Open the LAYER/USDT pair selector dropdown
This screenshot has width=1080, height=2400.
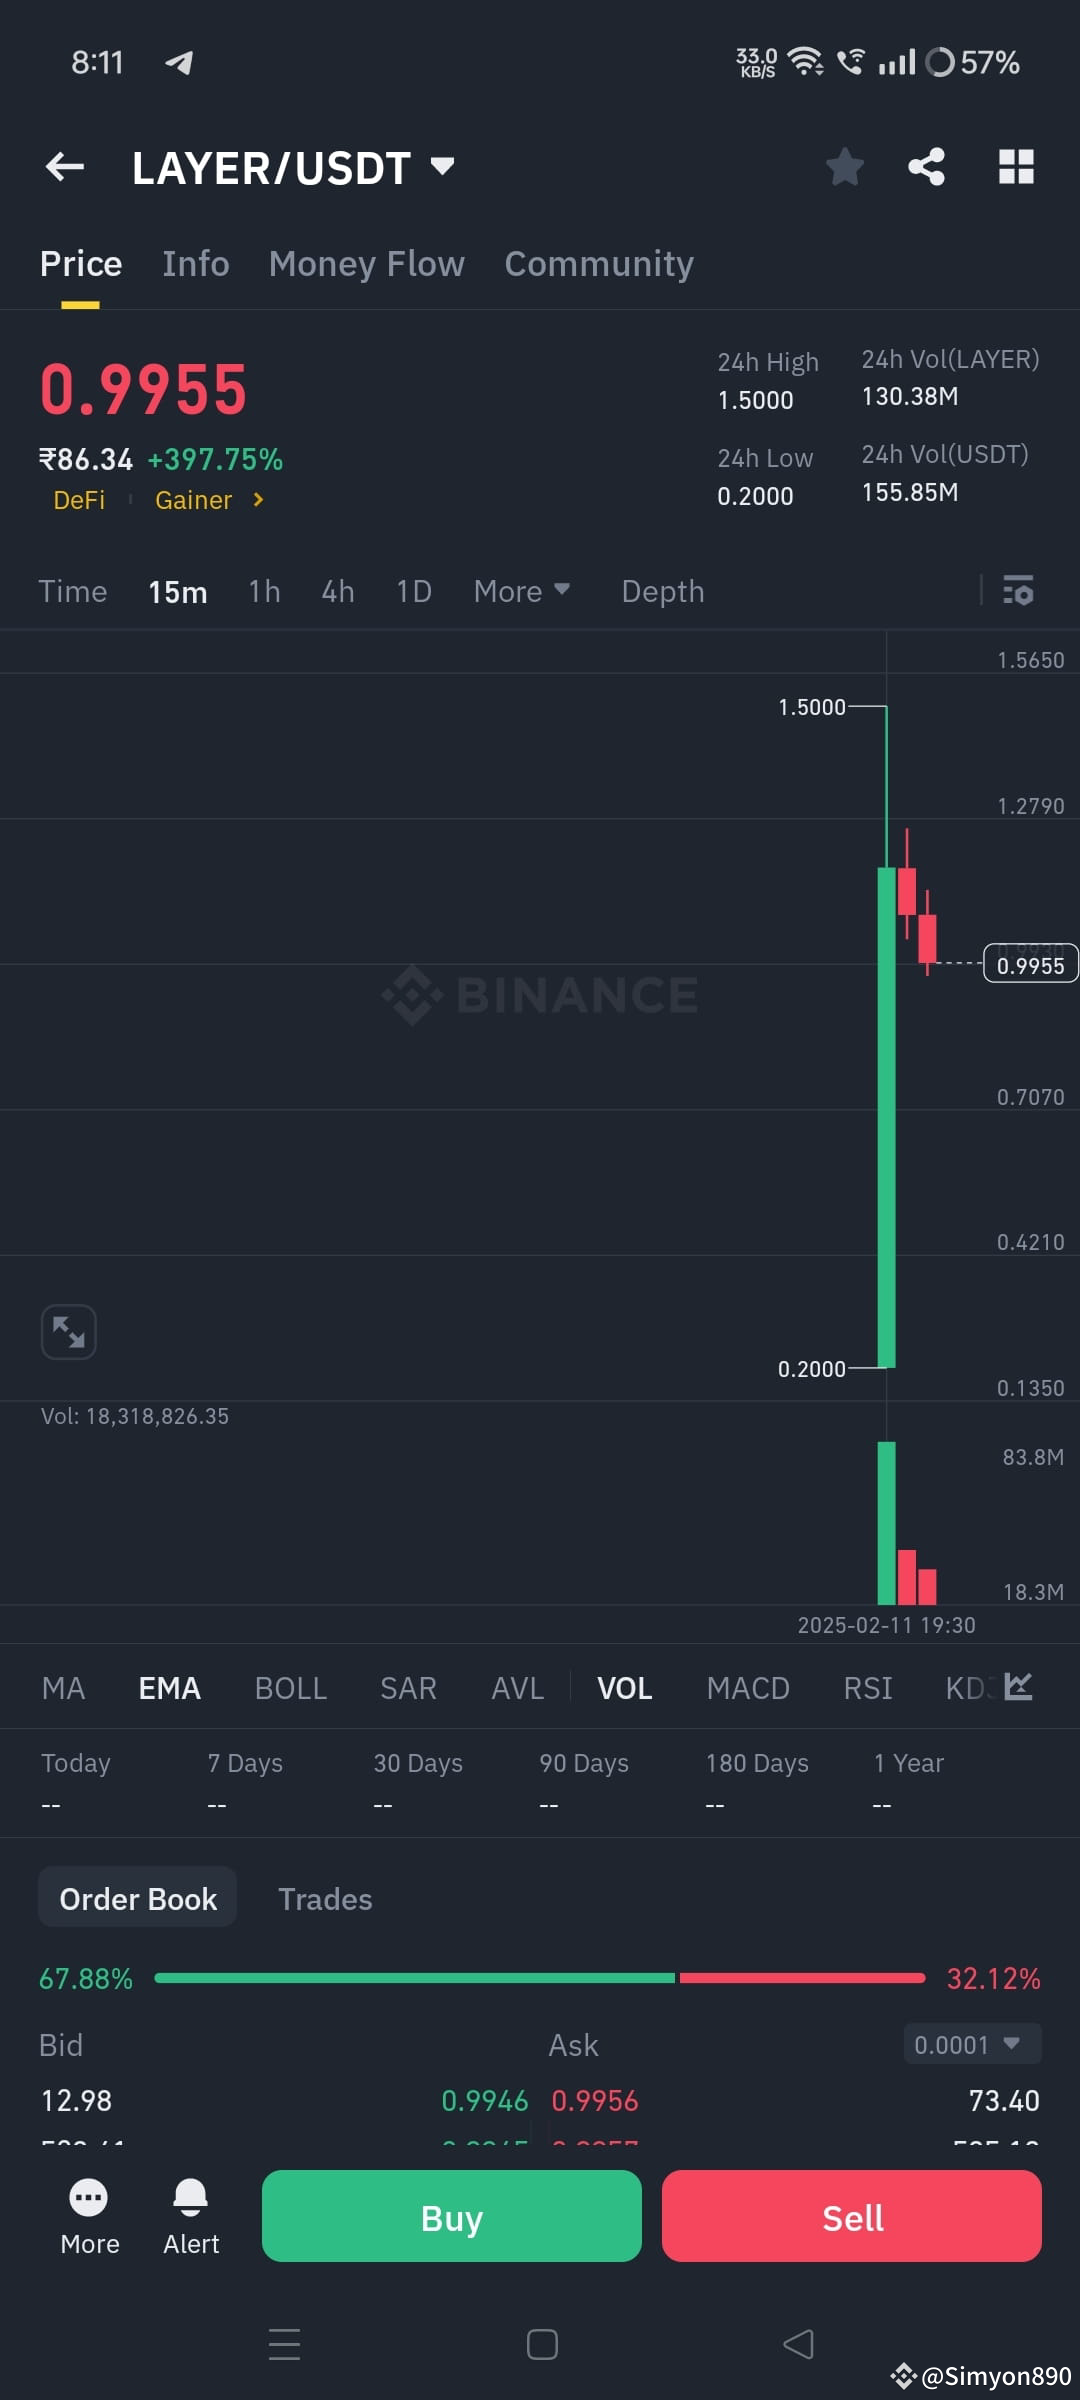coord(293,167)
